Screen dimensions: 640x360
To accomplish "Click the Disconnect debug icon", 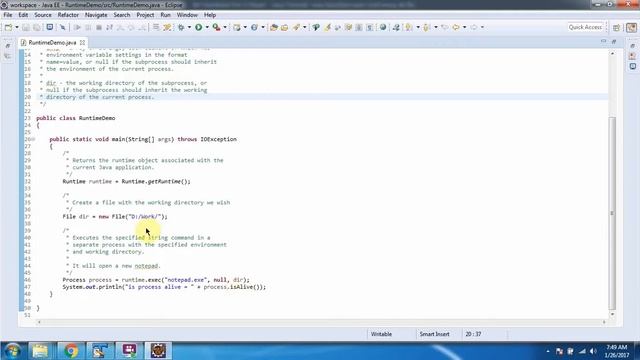I will pyautogui.click(x=109, y=27).
